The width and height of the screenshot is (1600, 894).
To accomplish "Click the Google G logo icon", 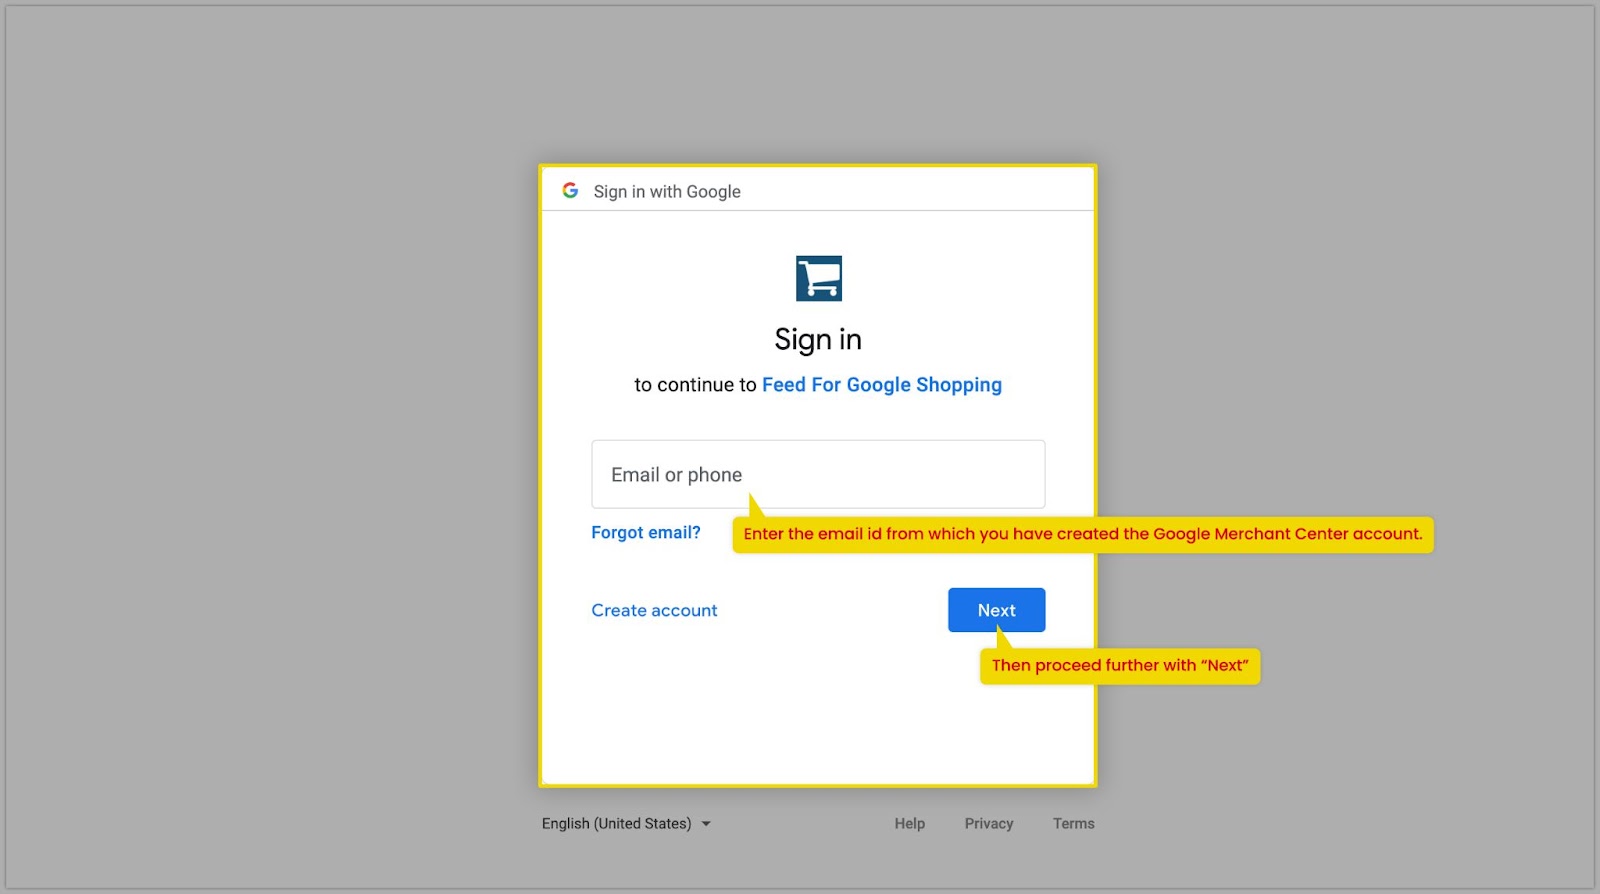I will coord(570,190).
